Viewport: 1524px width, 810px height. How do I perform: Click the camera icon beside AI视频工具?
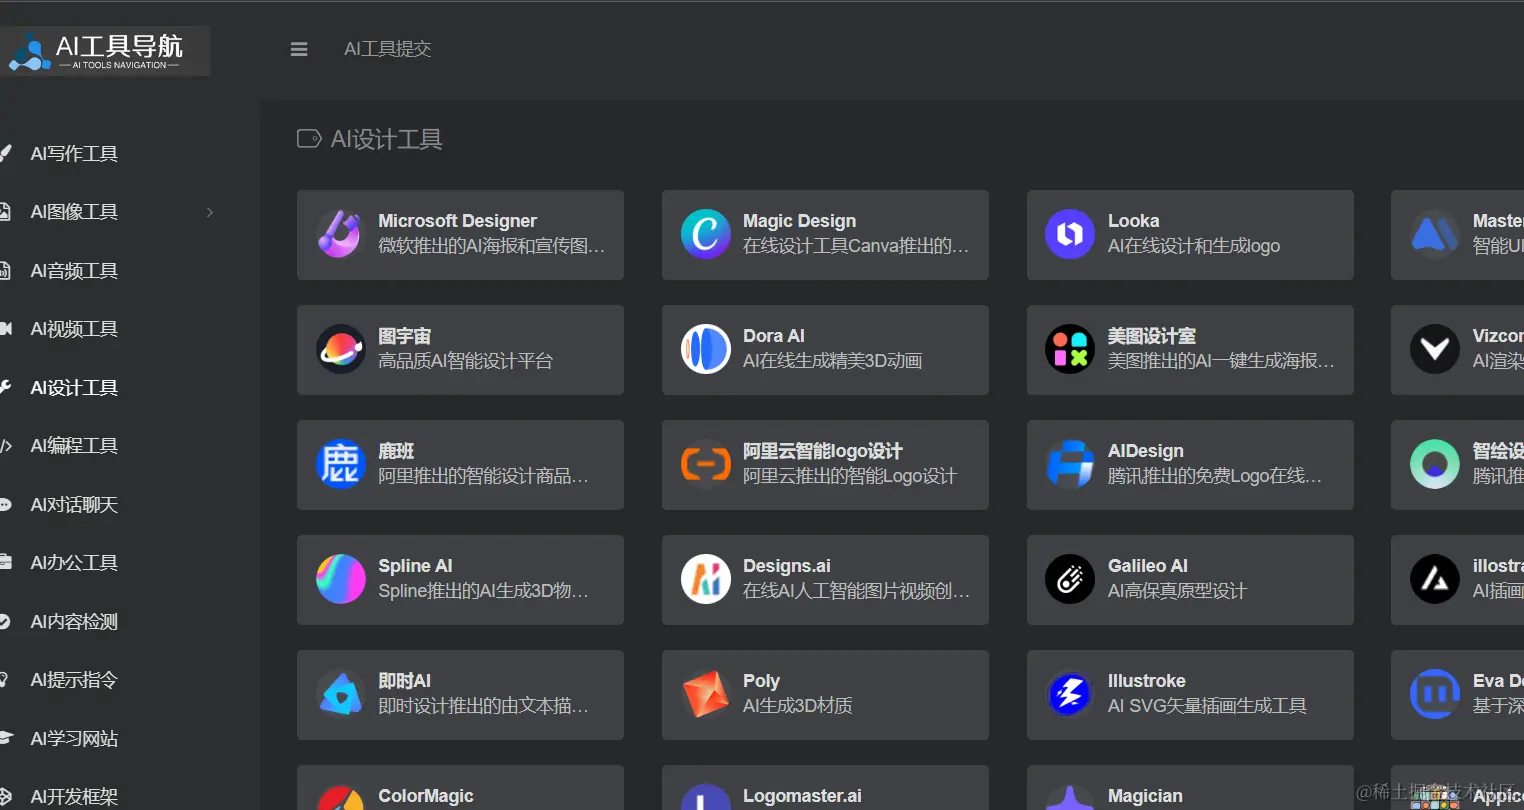[5, 329]
